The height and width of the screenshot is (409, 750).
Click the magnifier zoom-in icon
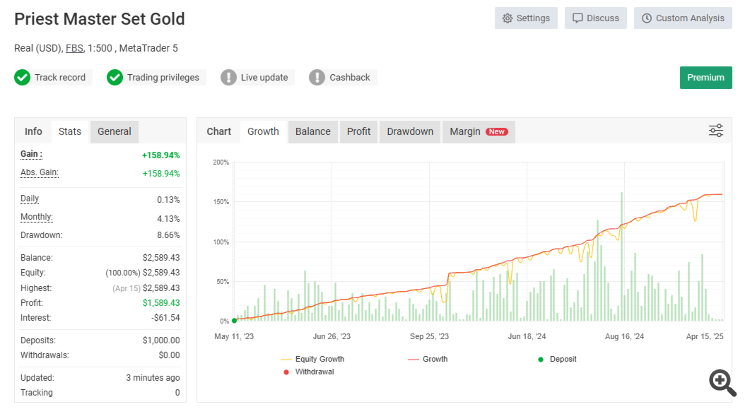(x=722, y=382)
